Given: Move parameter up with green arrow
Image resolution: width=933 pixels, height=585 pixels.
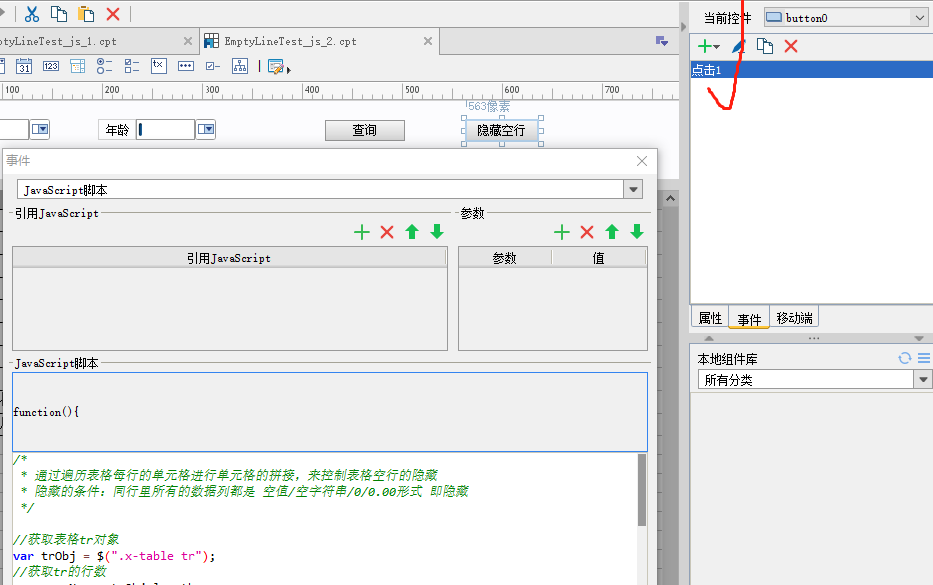Looking at the screenshot, I should 612,232.
